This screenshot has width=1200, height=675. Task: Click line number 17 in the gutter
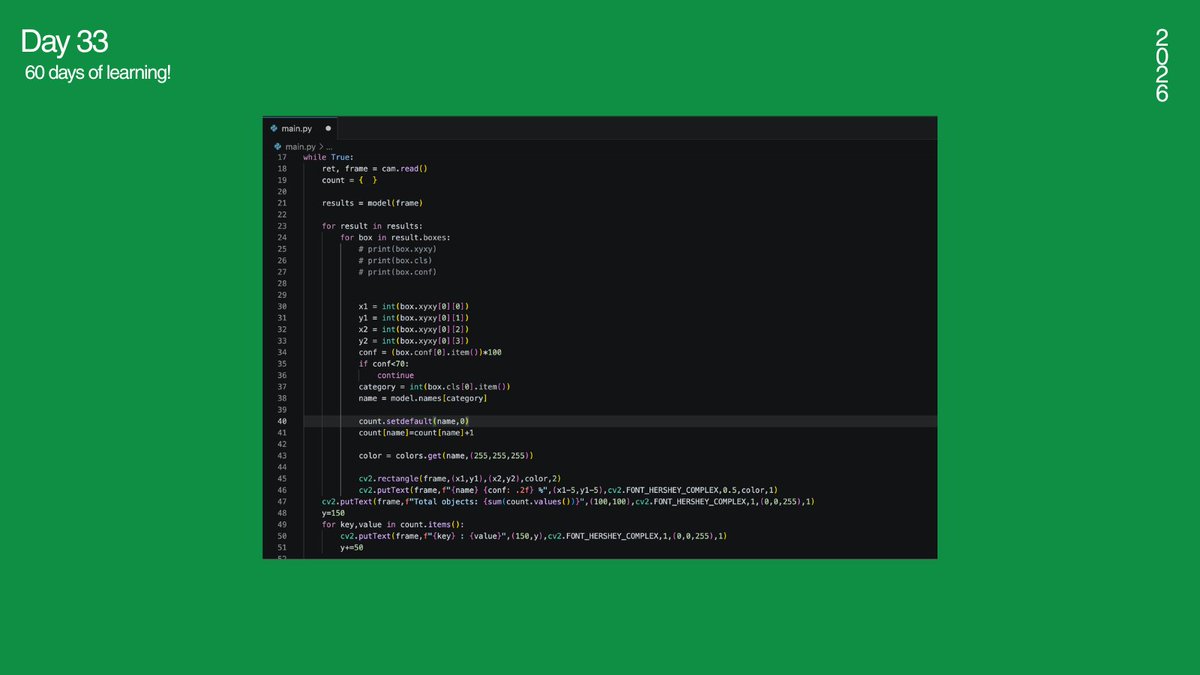pos(281,157)
